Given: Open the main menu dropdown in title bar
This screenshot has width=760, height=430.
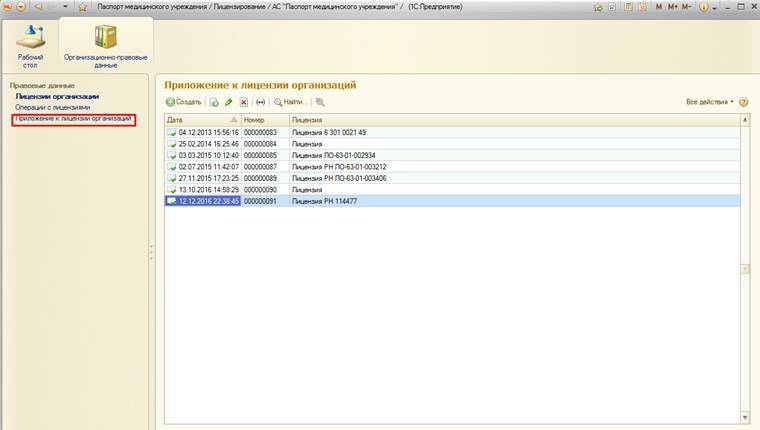Looking at the screenshot, I should [x=22, y=7].
